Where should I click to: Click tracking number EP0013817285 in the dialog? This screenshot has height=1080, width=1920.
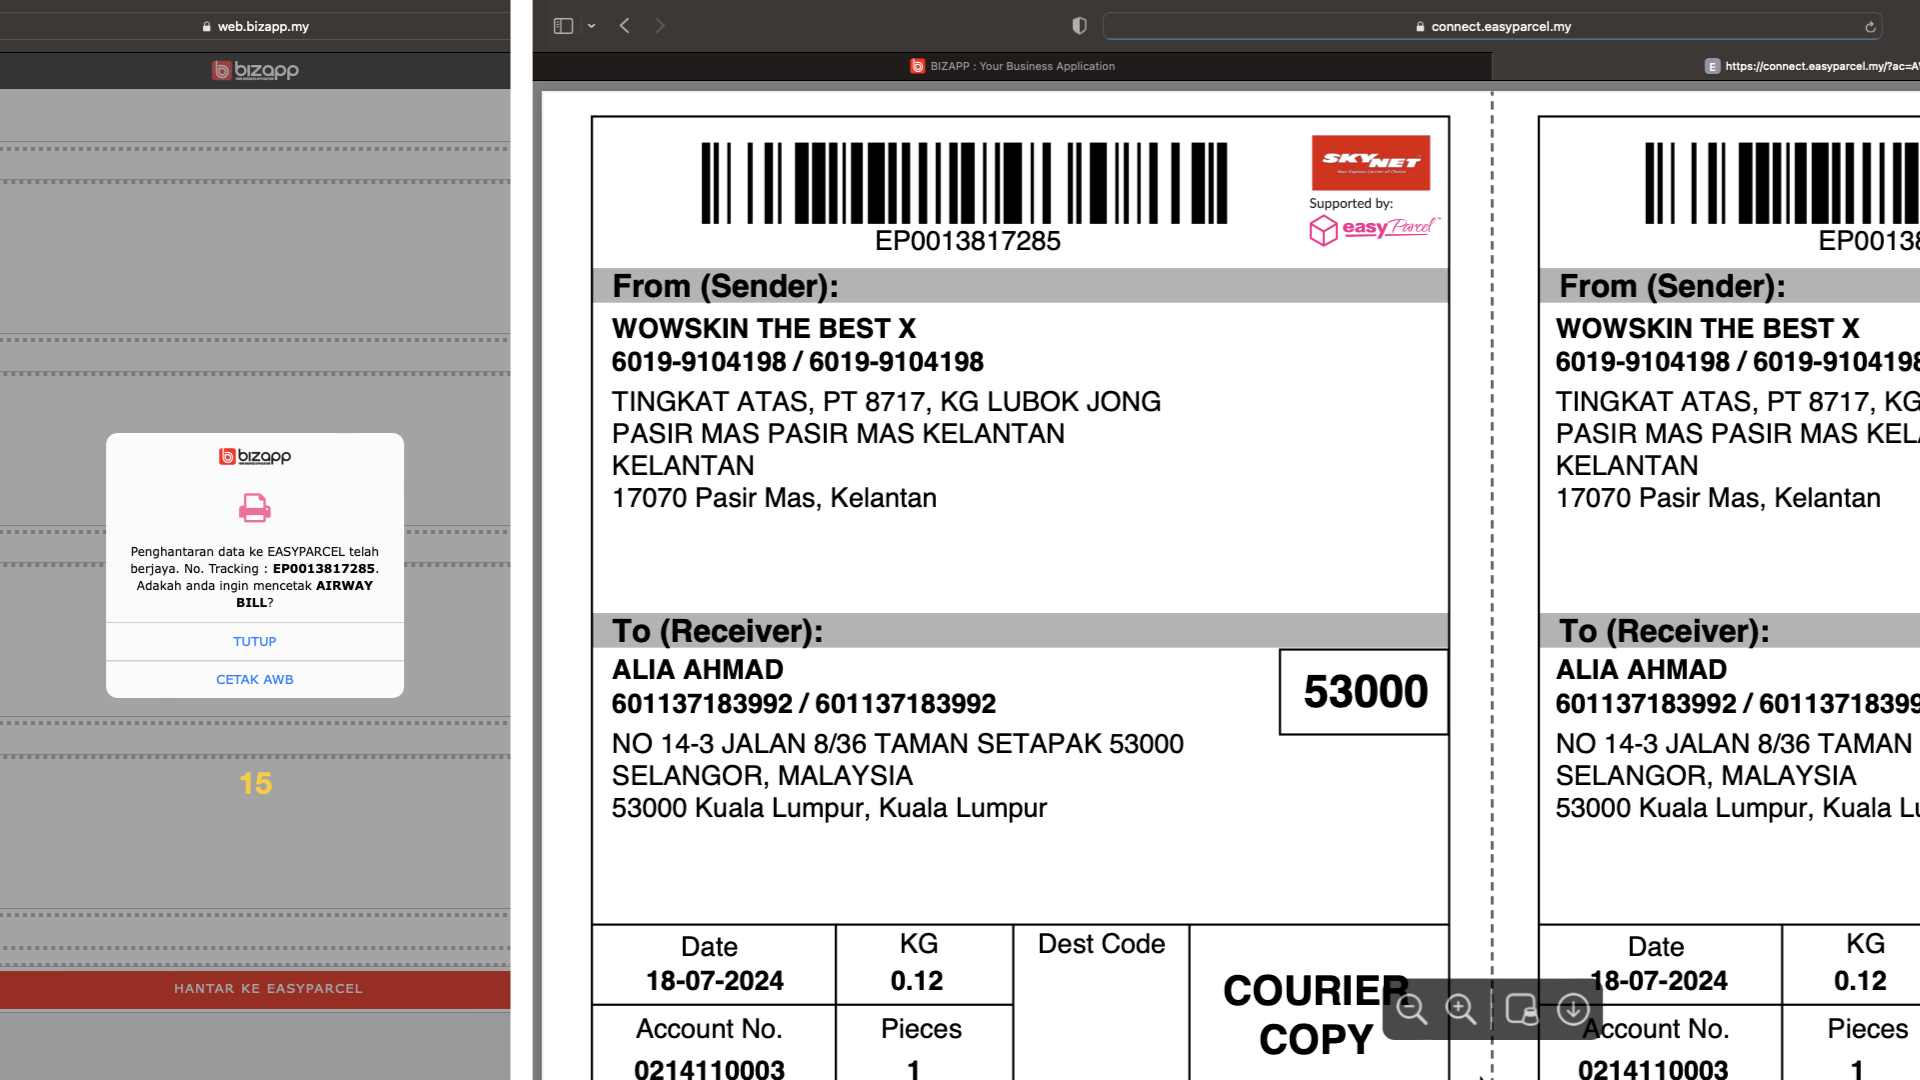click(x=324, y=569)
